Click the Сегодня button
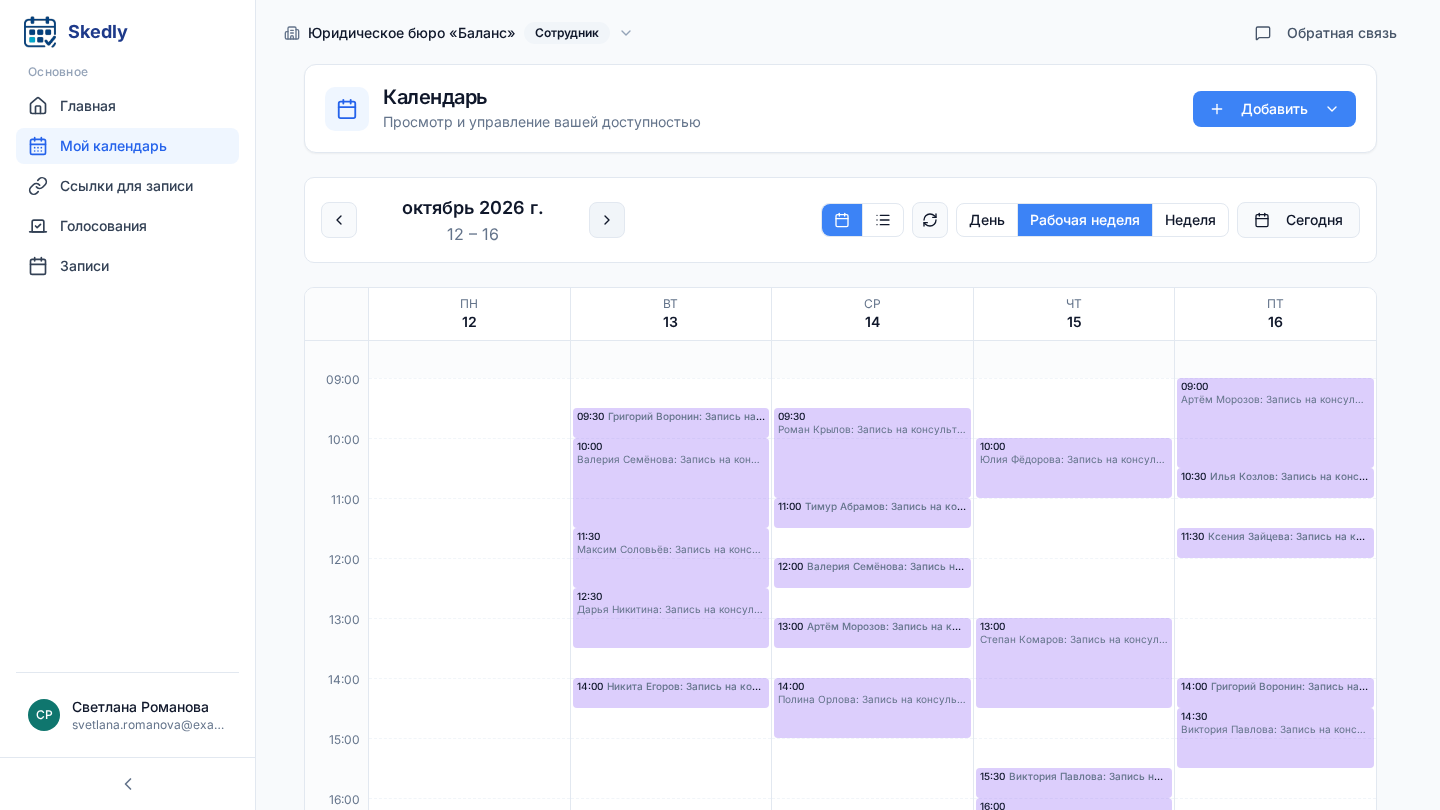This screenshot has width=1440, height=810. (1298, 220)
